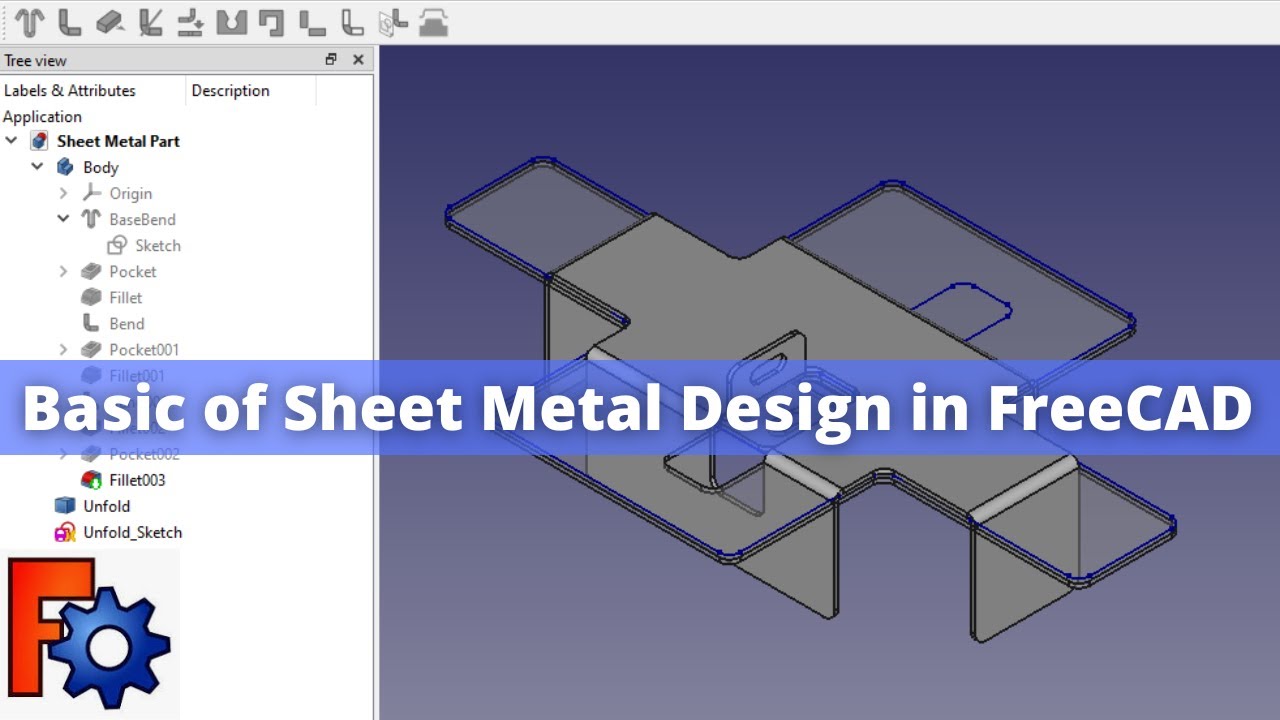Click the Fillet003 feature icon
Screen dimensions: 1280x720
pyautogui.click(x=91, y=480)
